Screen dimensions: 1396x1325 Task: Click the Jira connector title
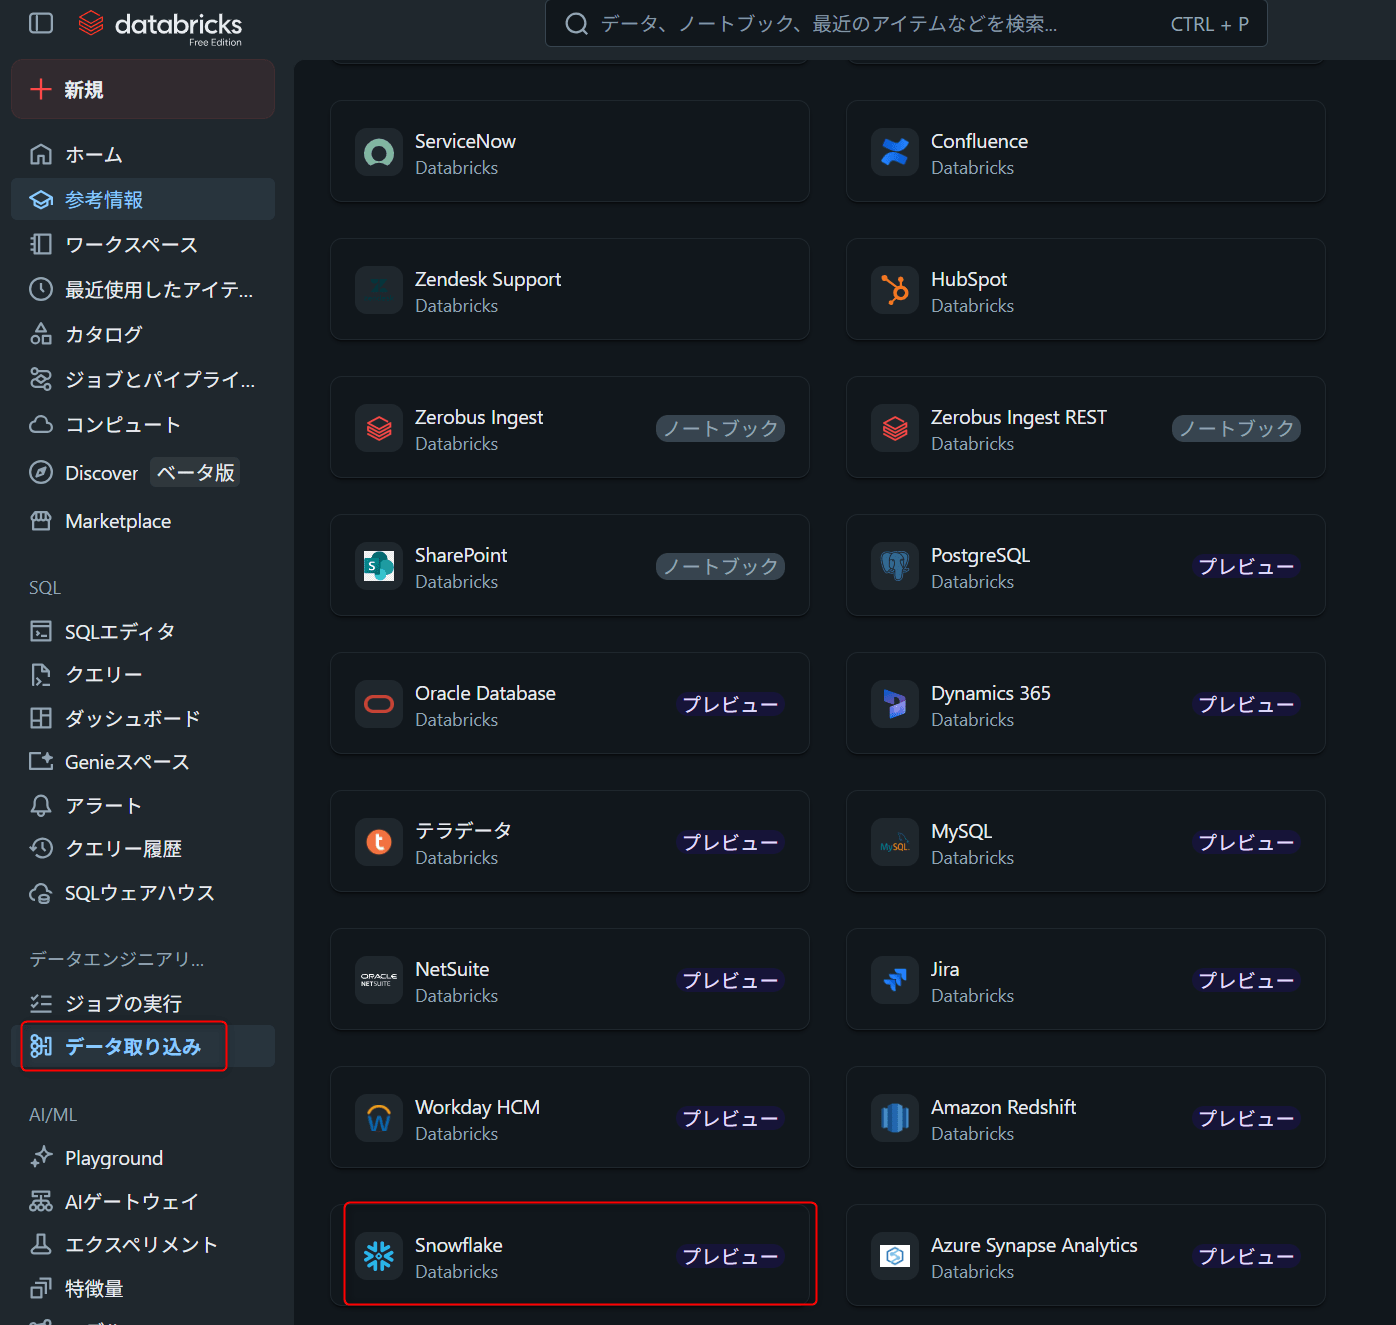point(945,969)
